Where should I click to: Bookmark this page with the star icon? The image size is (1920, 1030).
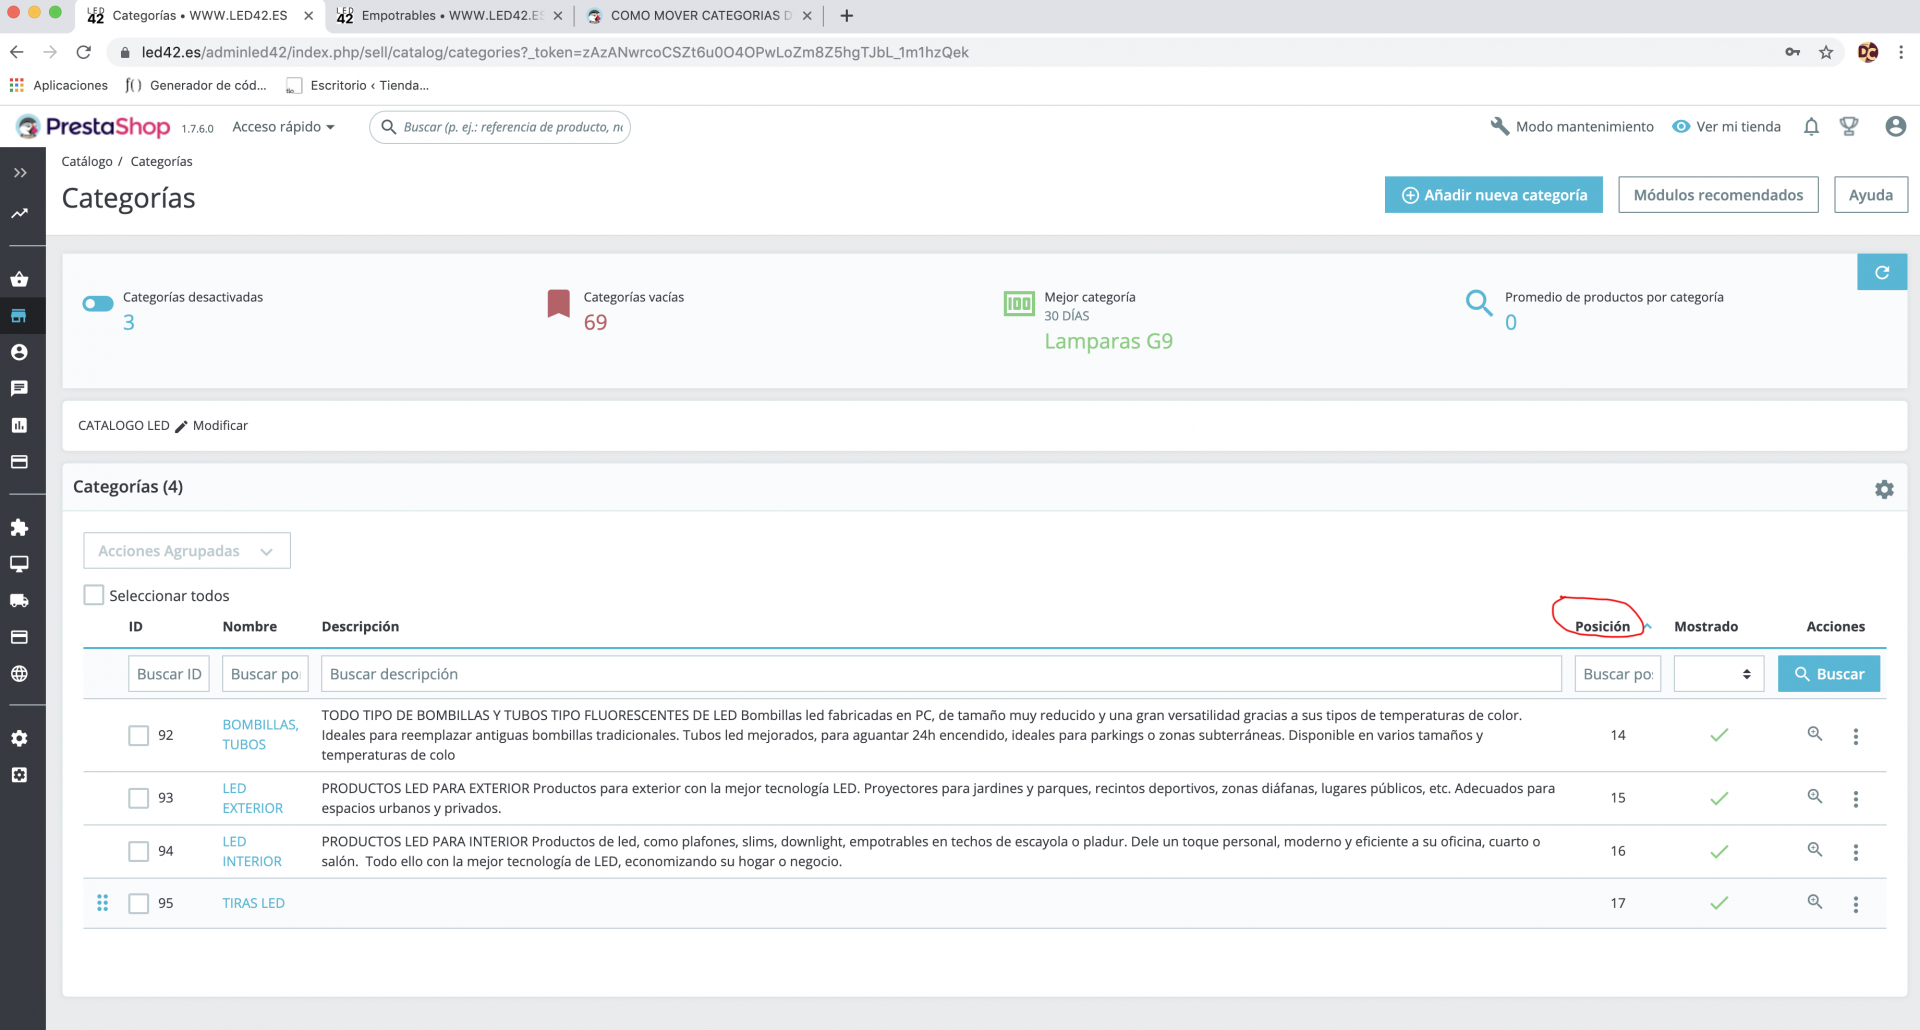1826,52
